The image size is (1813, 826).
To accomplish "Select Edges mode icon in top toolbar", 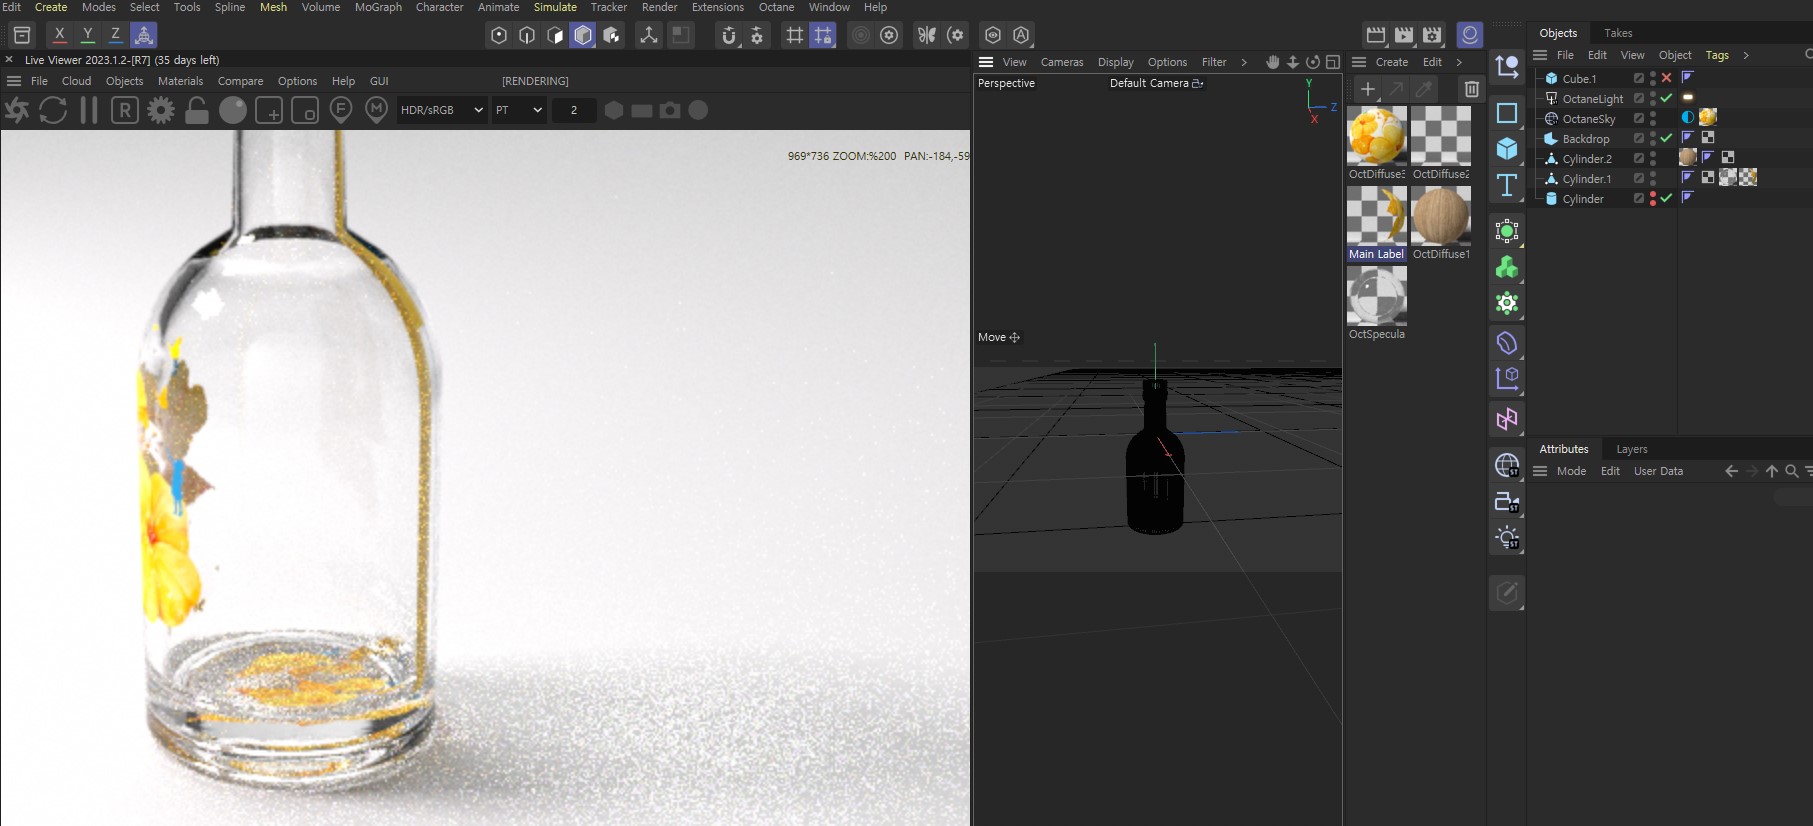I will [527, 35].
